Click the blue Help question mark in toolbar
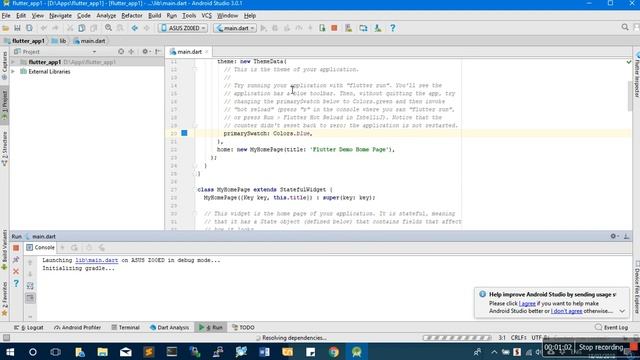The width and height of the screenshot is (640, 360). (x=393, y=28)
